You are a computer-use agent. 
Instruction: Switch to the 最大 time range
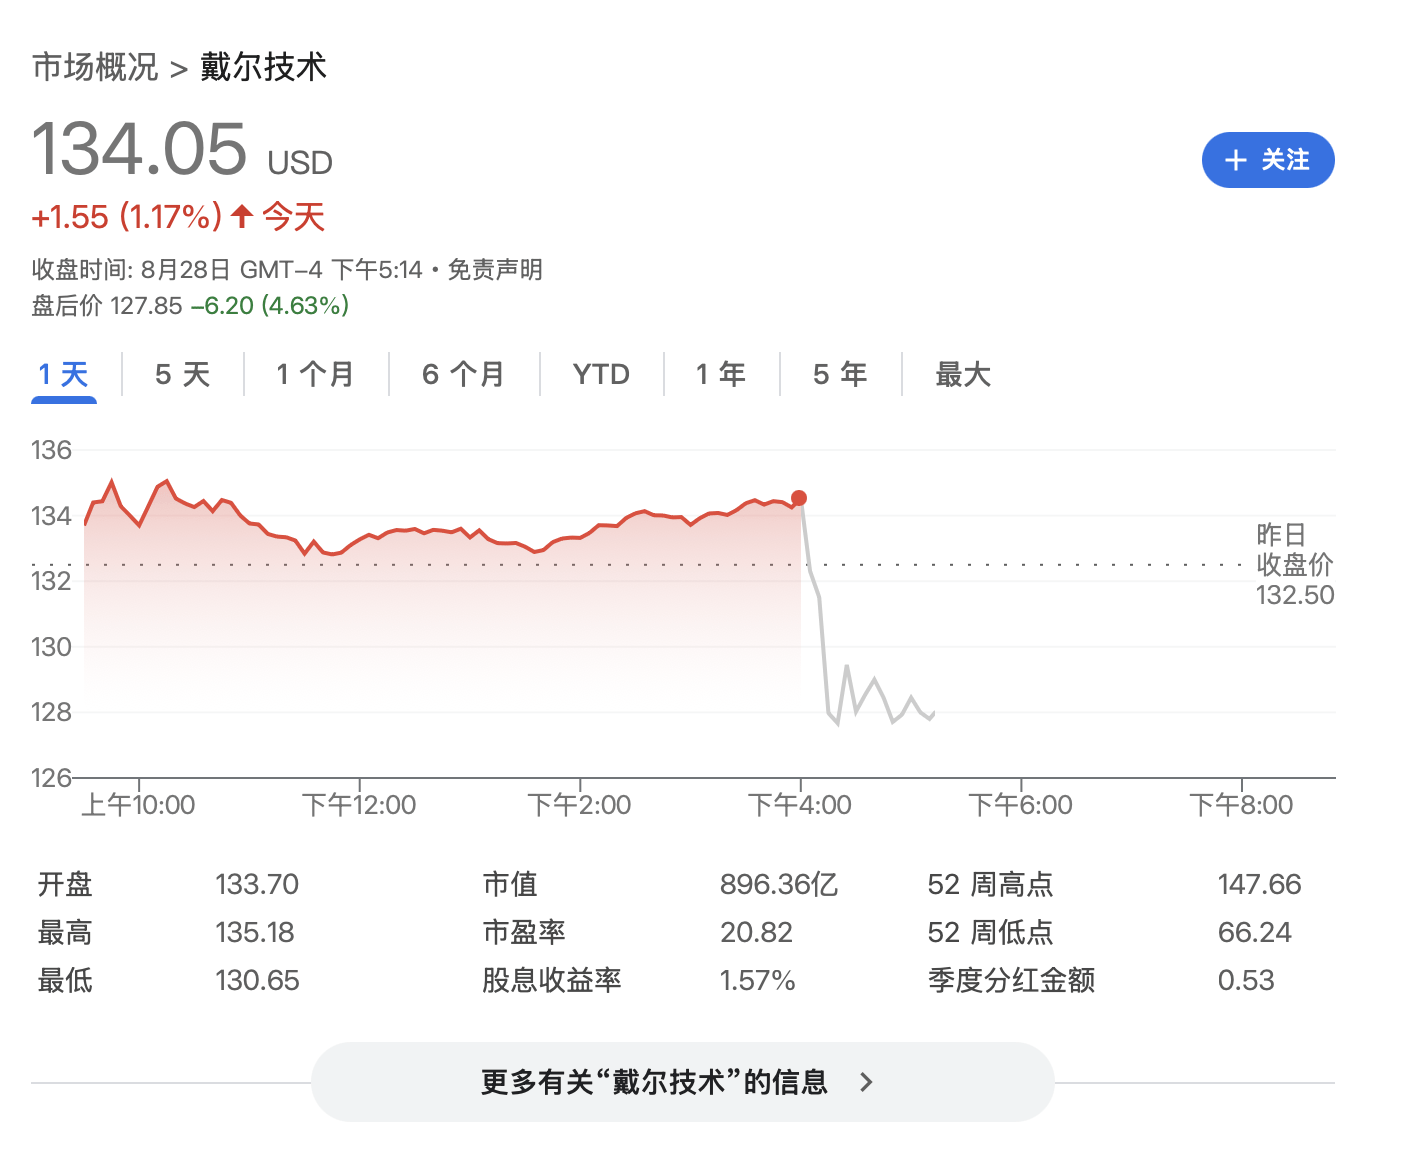[962, 374]
